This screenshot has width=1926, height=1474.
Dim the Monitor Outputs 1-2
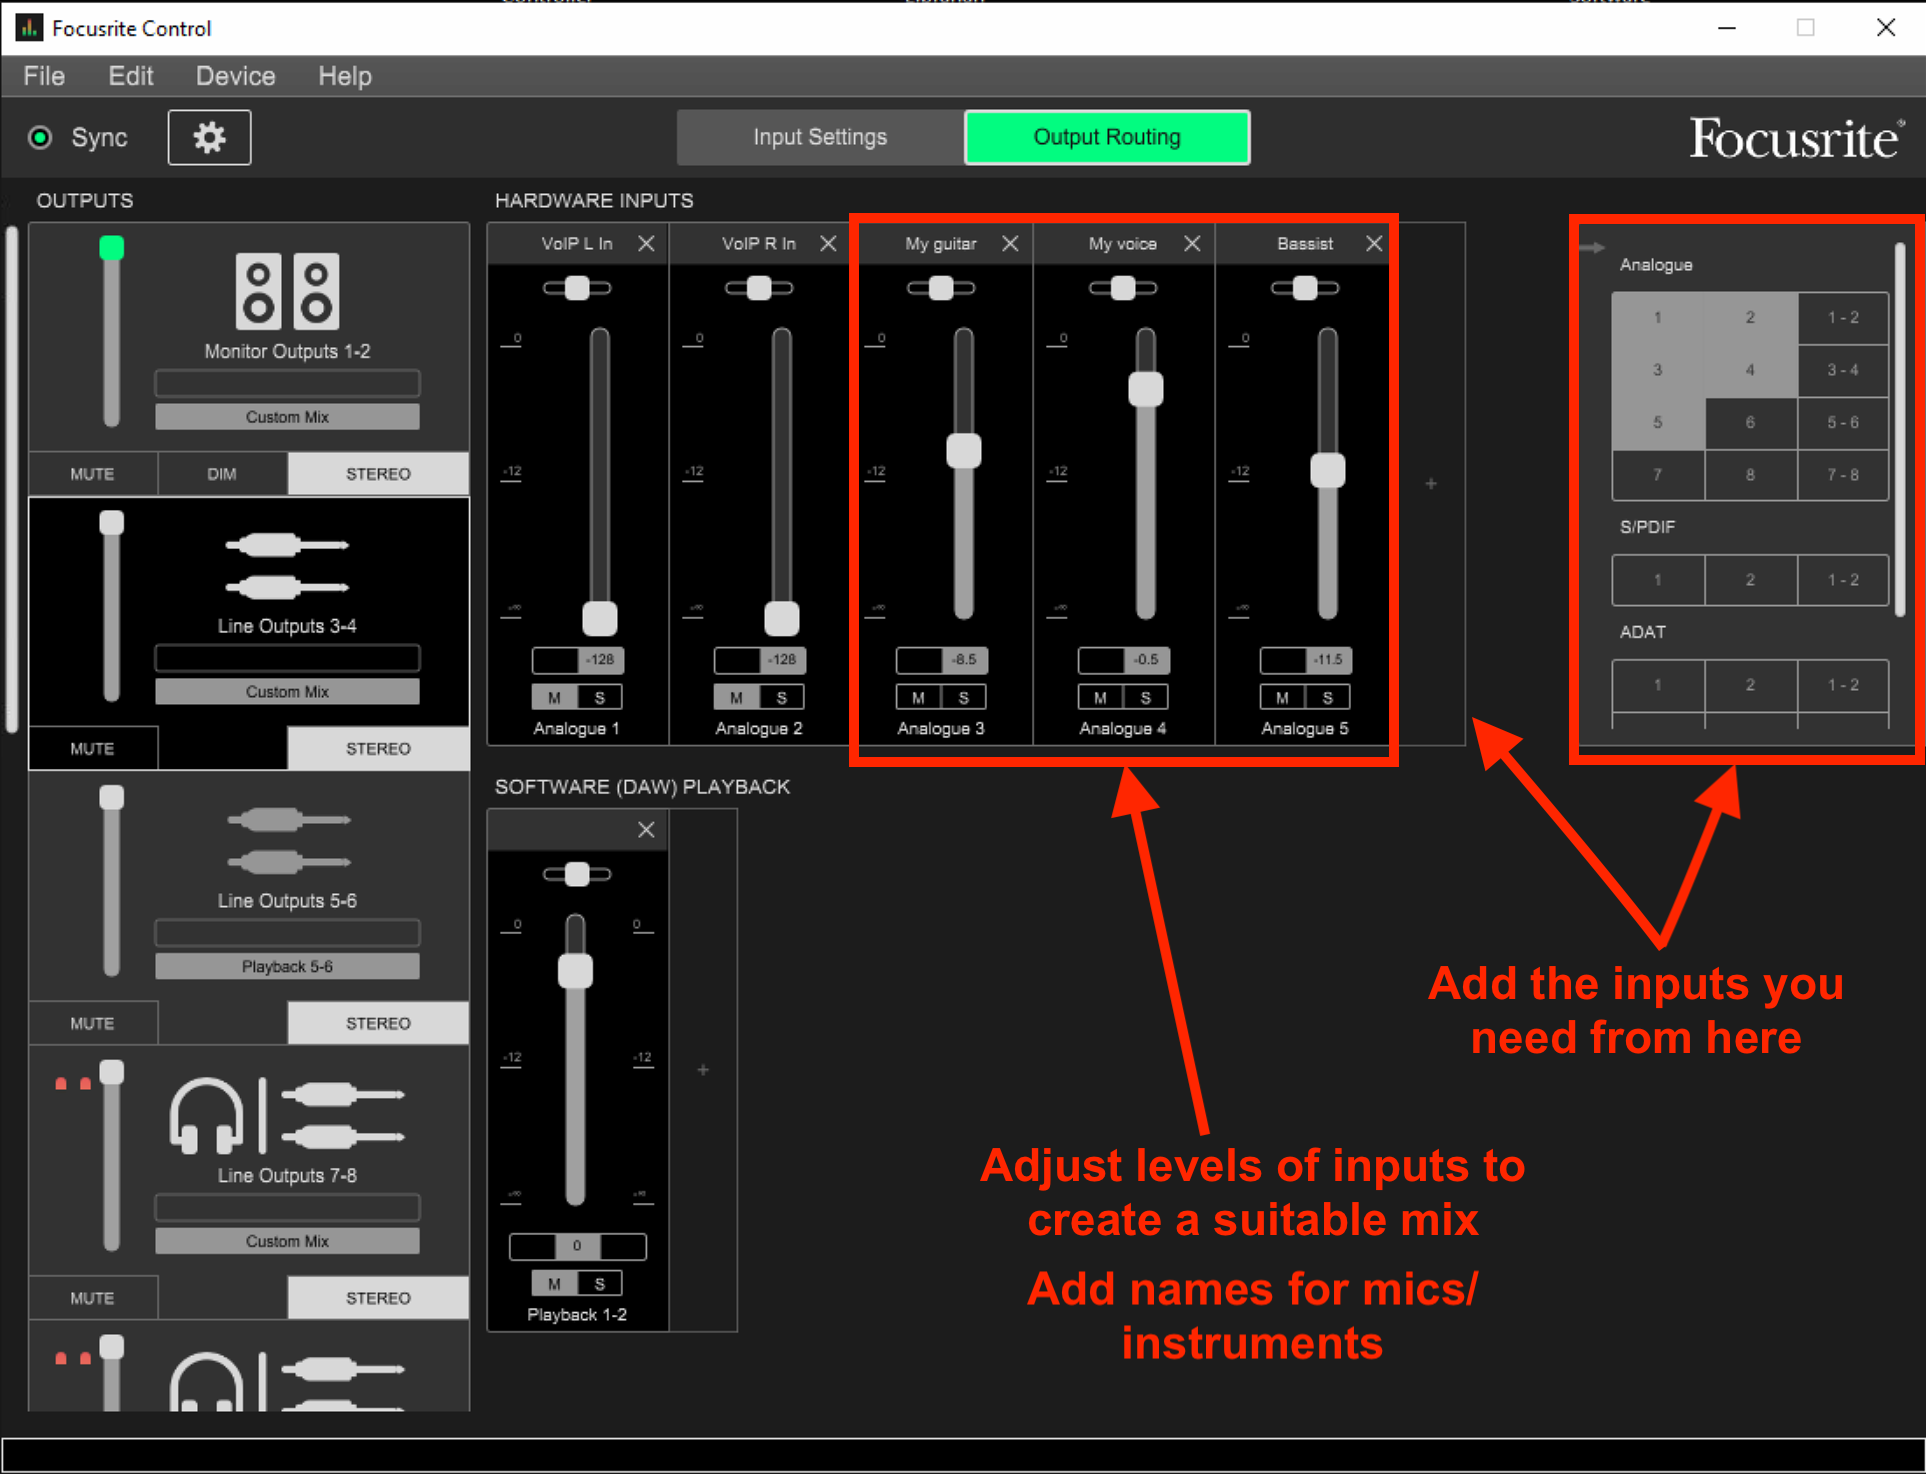pos(222,474)
